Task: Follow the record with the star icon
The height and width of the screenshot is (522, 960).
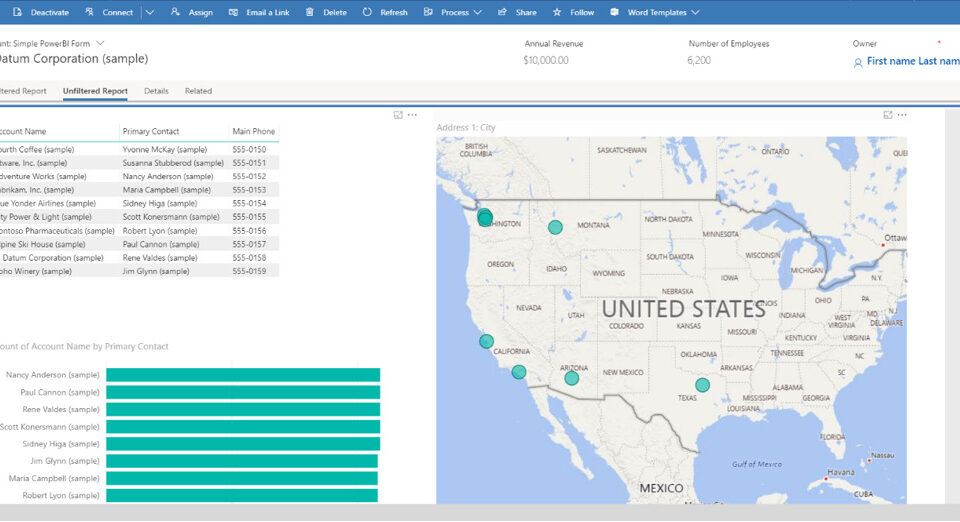Action: coord(557,12)
